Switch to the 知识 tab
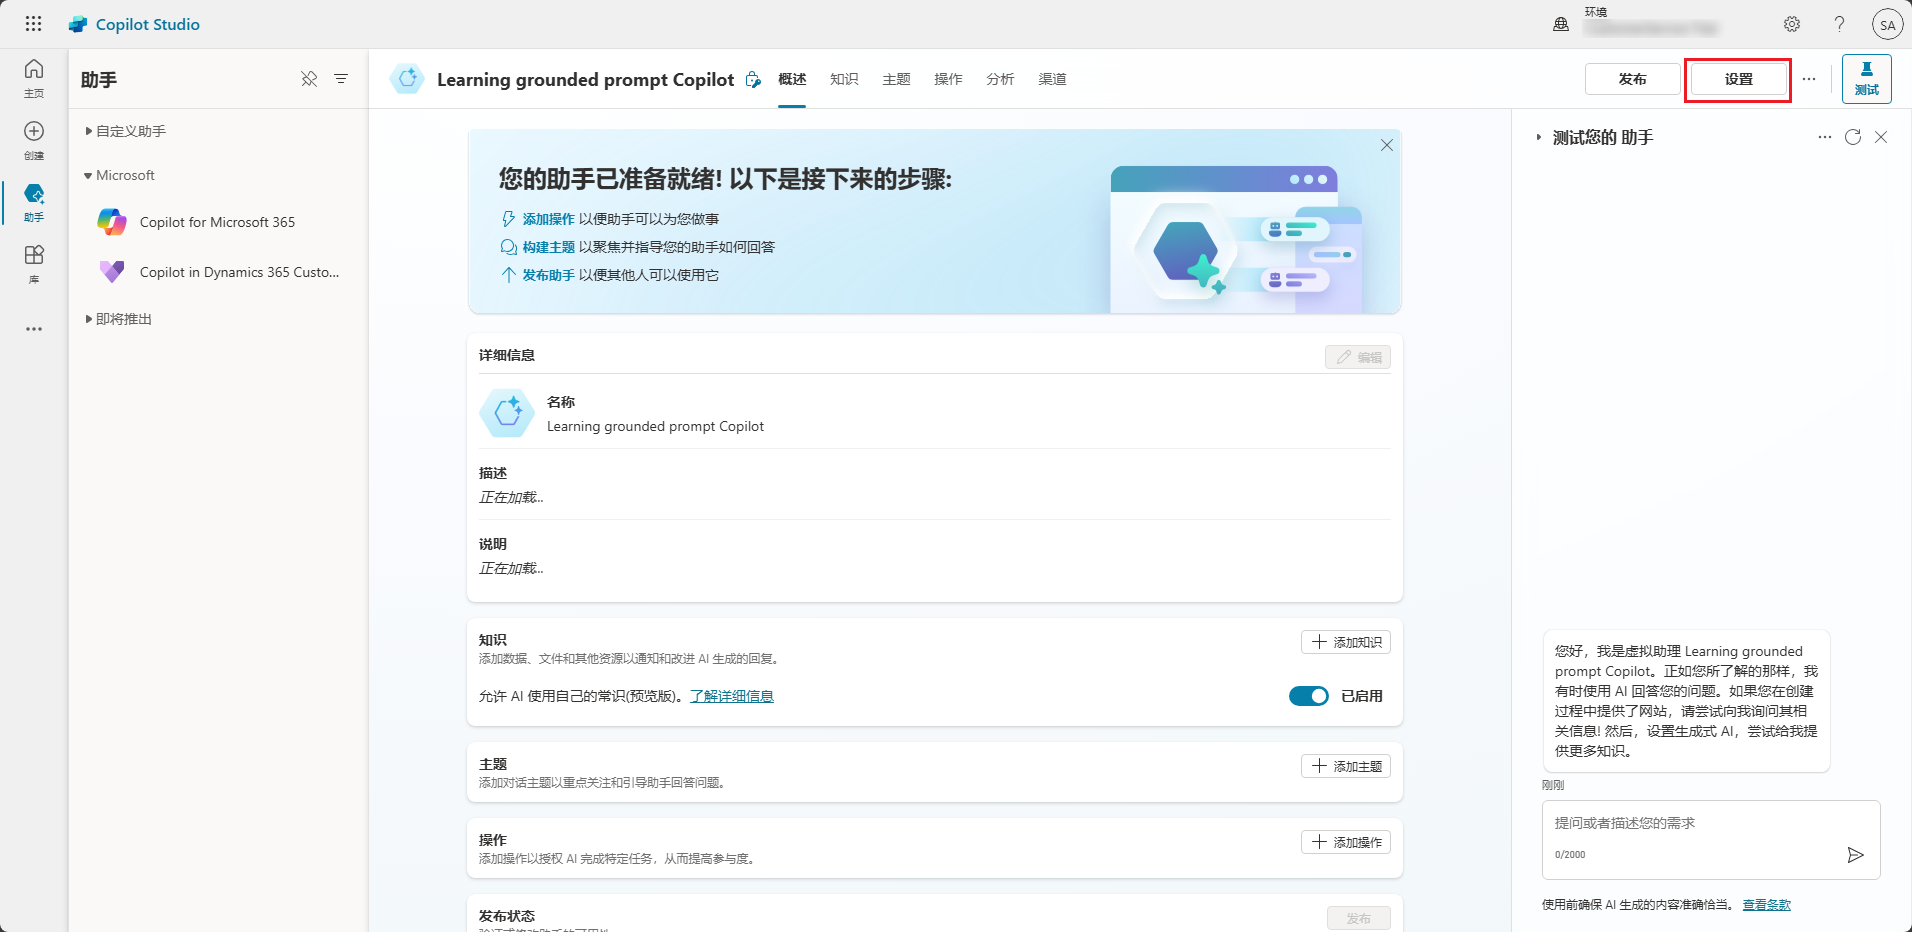The image size is (1912, 932). 844,79
